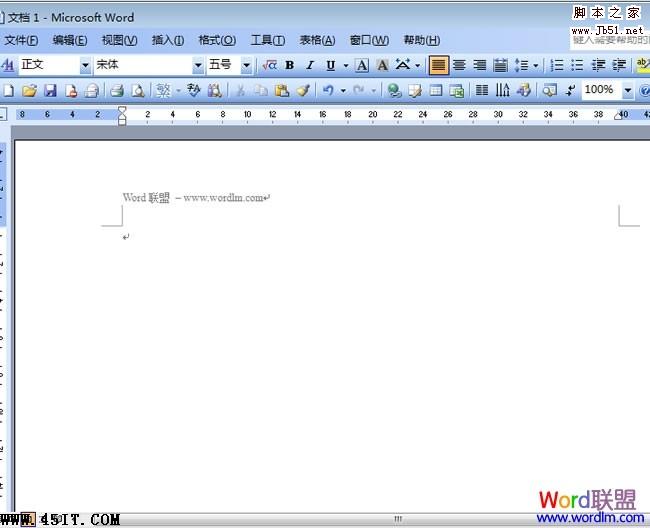Viewport: 650px width, 528px height.
Task: Toggle Bold formatting
Action: point(290,65)
